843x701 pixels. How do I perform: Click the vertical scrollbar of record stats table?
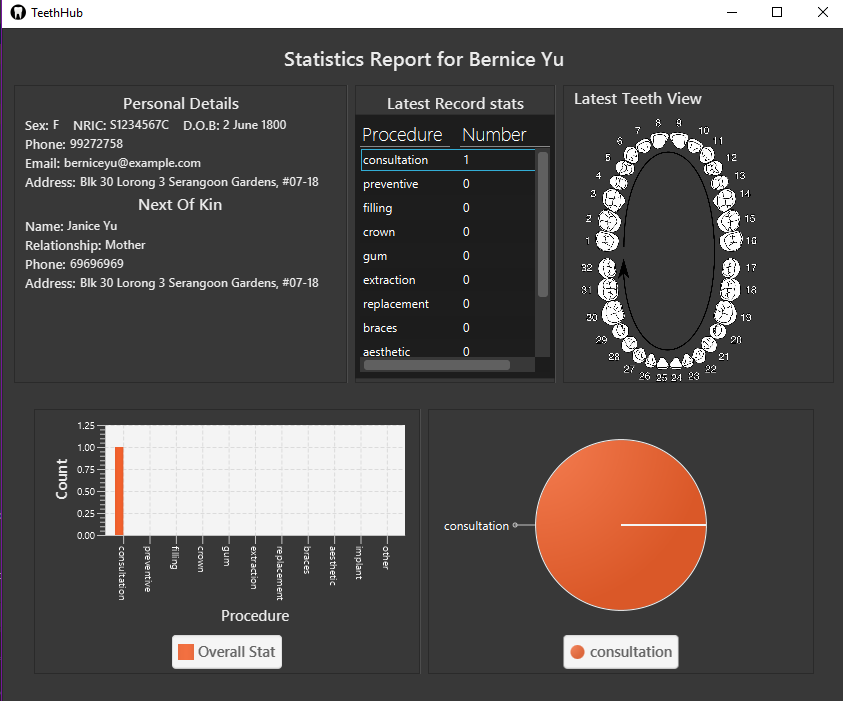543,224
